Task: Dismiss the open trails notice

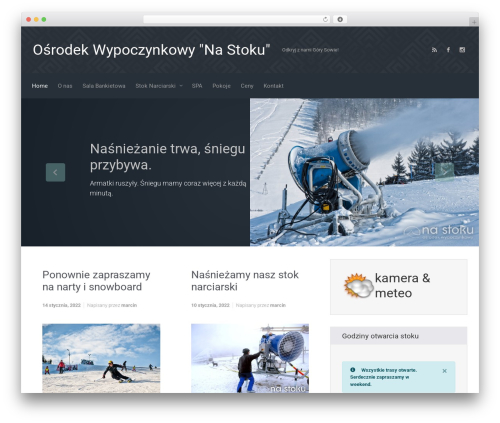Action: pos(444,371)
